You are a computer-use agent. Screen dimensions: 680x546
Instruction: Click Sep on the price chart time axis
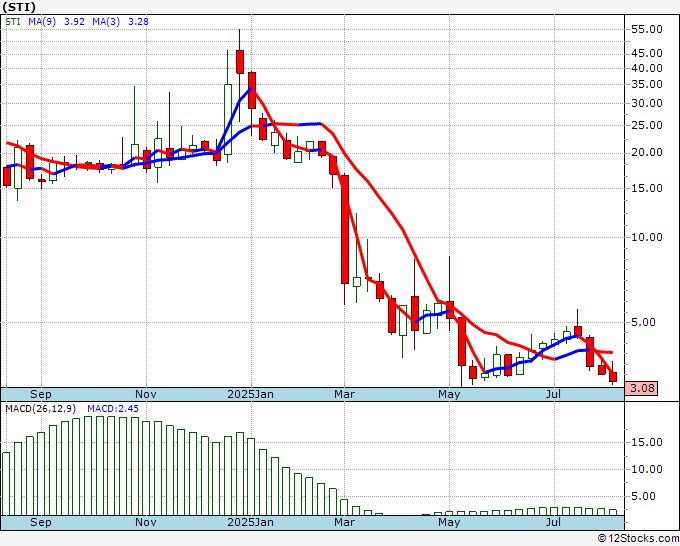click(x=41, y=394)
